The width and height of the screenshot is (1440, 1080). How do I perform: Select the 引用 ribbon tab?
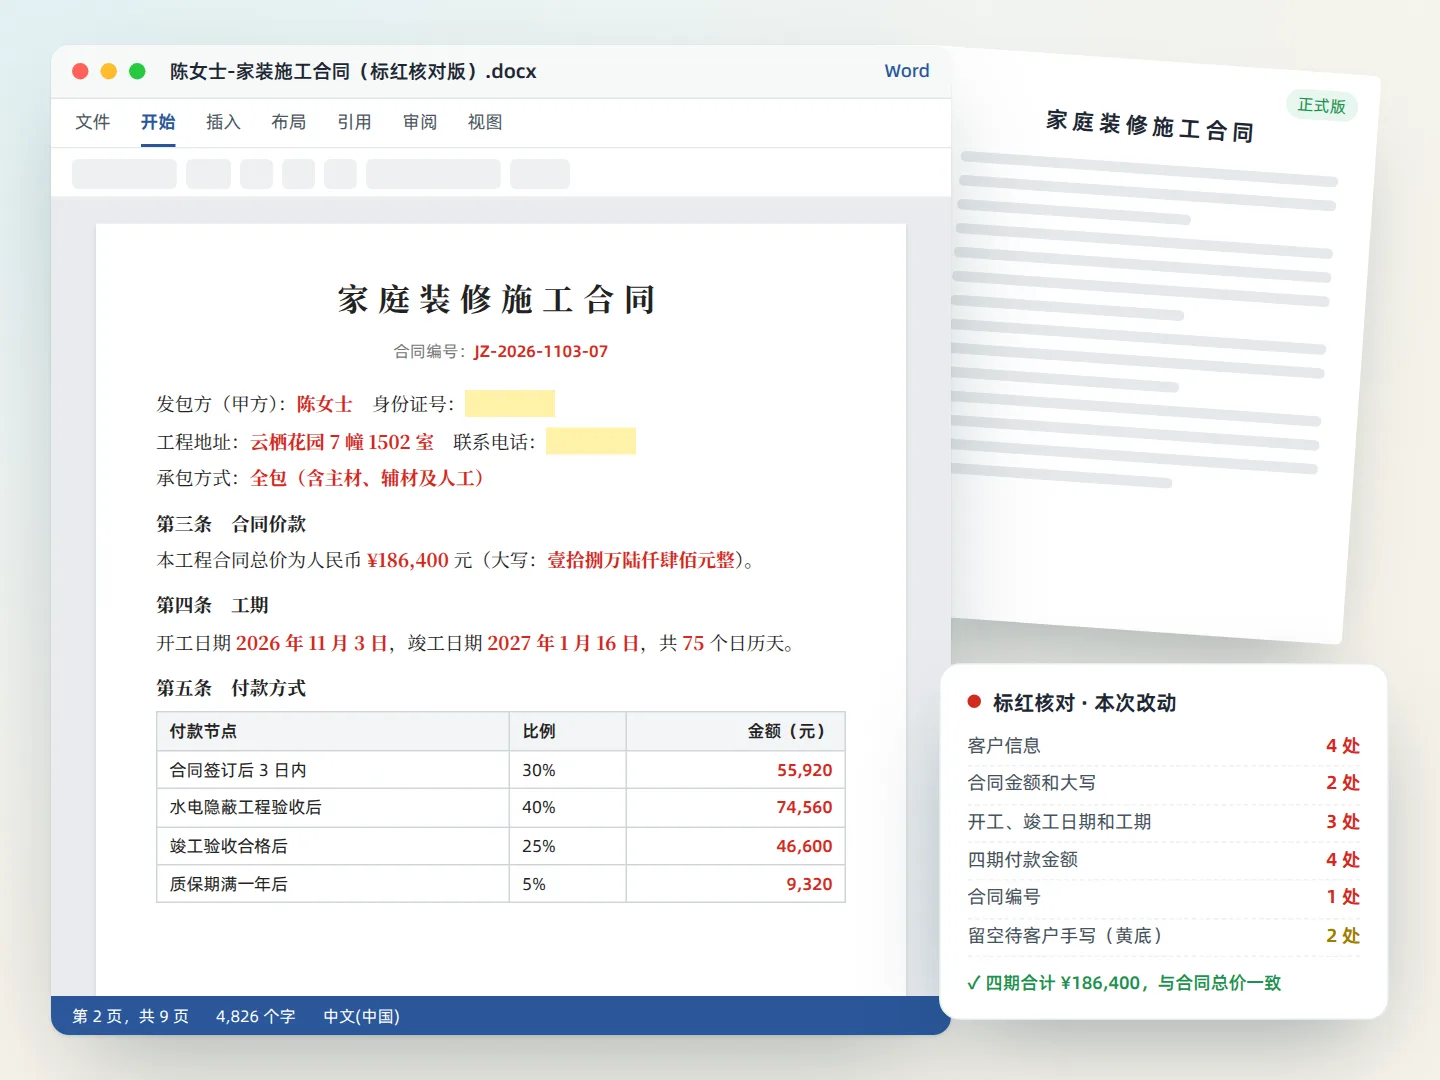click(x=354, y=122)
